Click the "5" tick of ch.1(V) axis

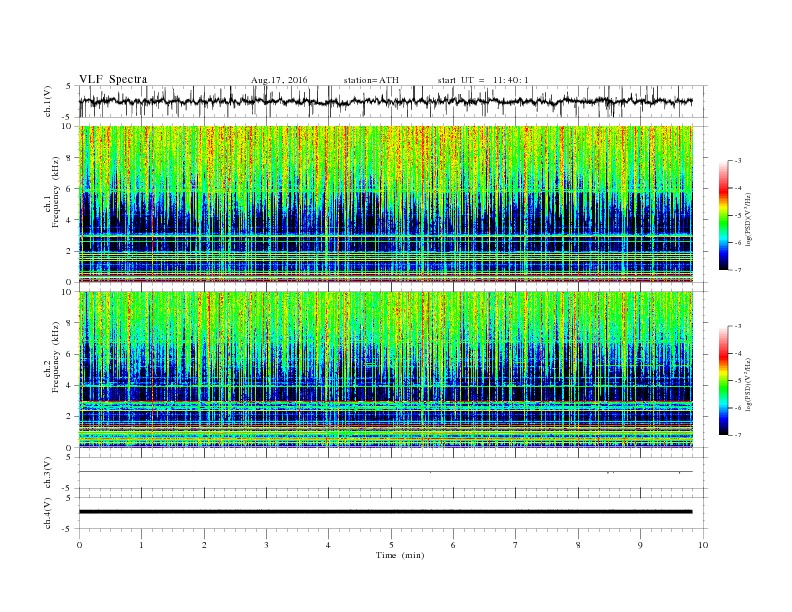[x=69, y=86]
